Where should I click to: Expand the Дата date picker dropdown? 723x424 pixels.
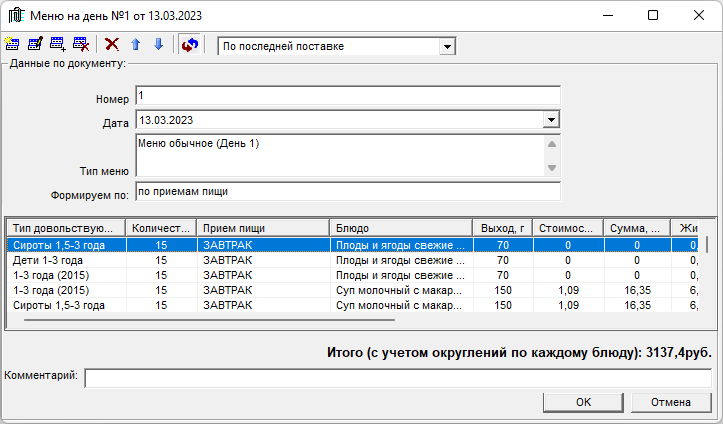pyautogui.click(x=550, y=120)
